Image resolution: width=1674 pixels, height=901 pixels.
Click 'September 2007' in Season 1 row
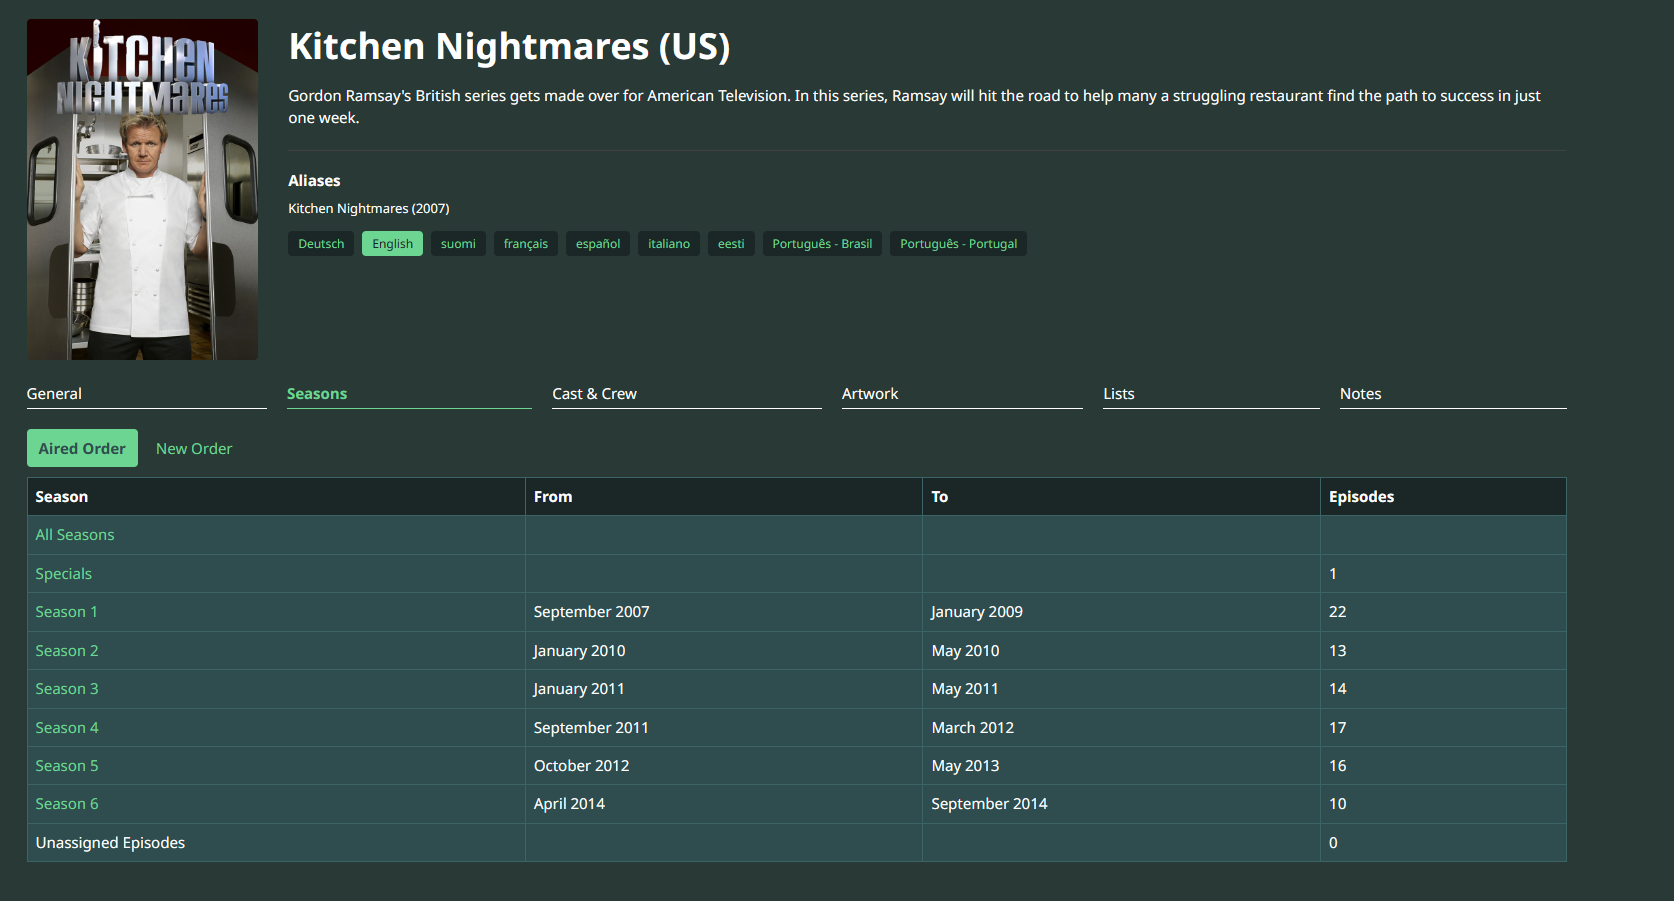pyautogui.click(x=591, y=612)
